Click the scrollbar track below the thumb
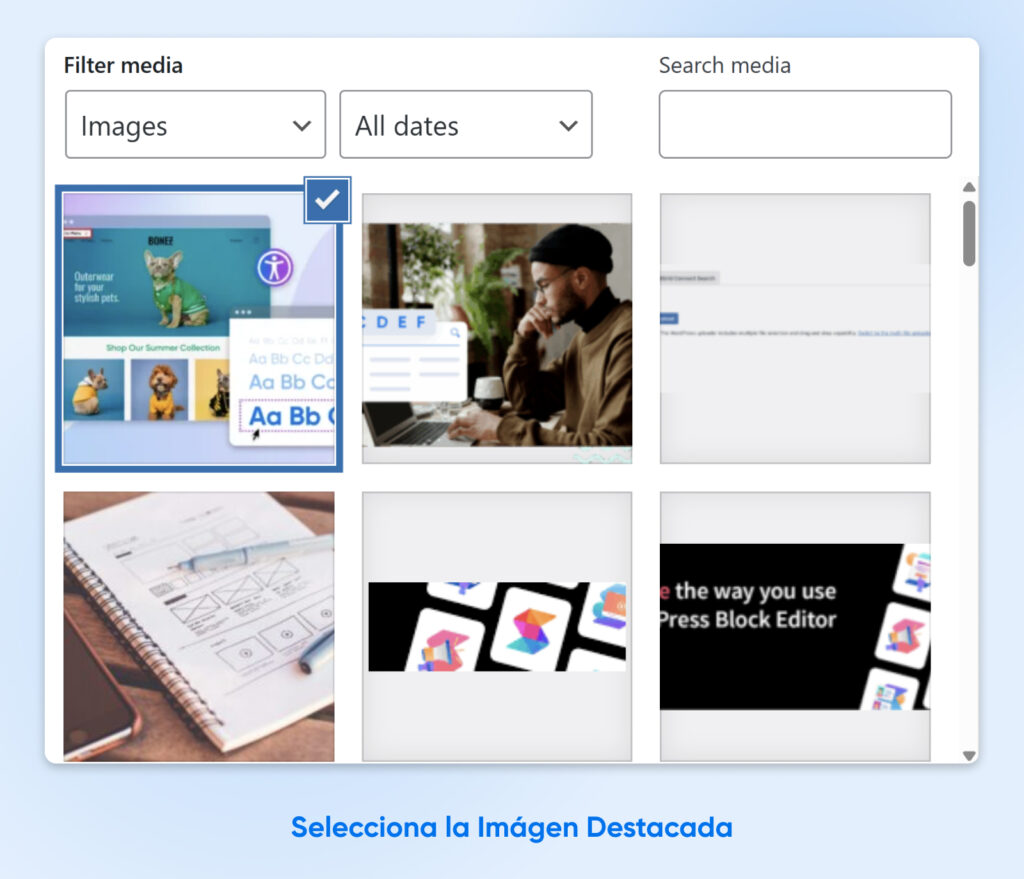 pos(967,500)
